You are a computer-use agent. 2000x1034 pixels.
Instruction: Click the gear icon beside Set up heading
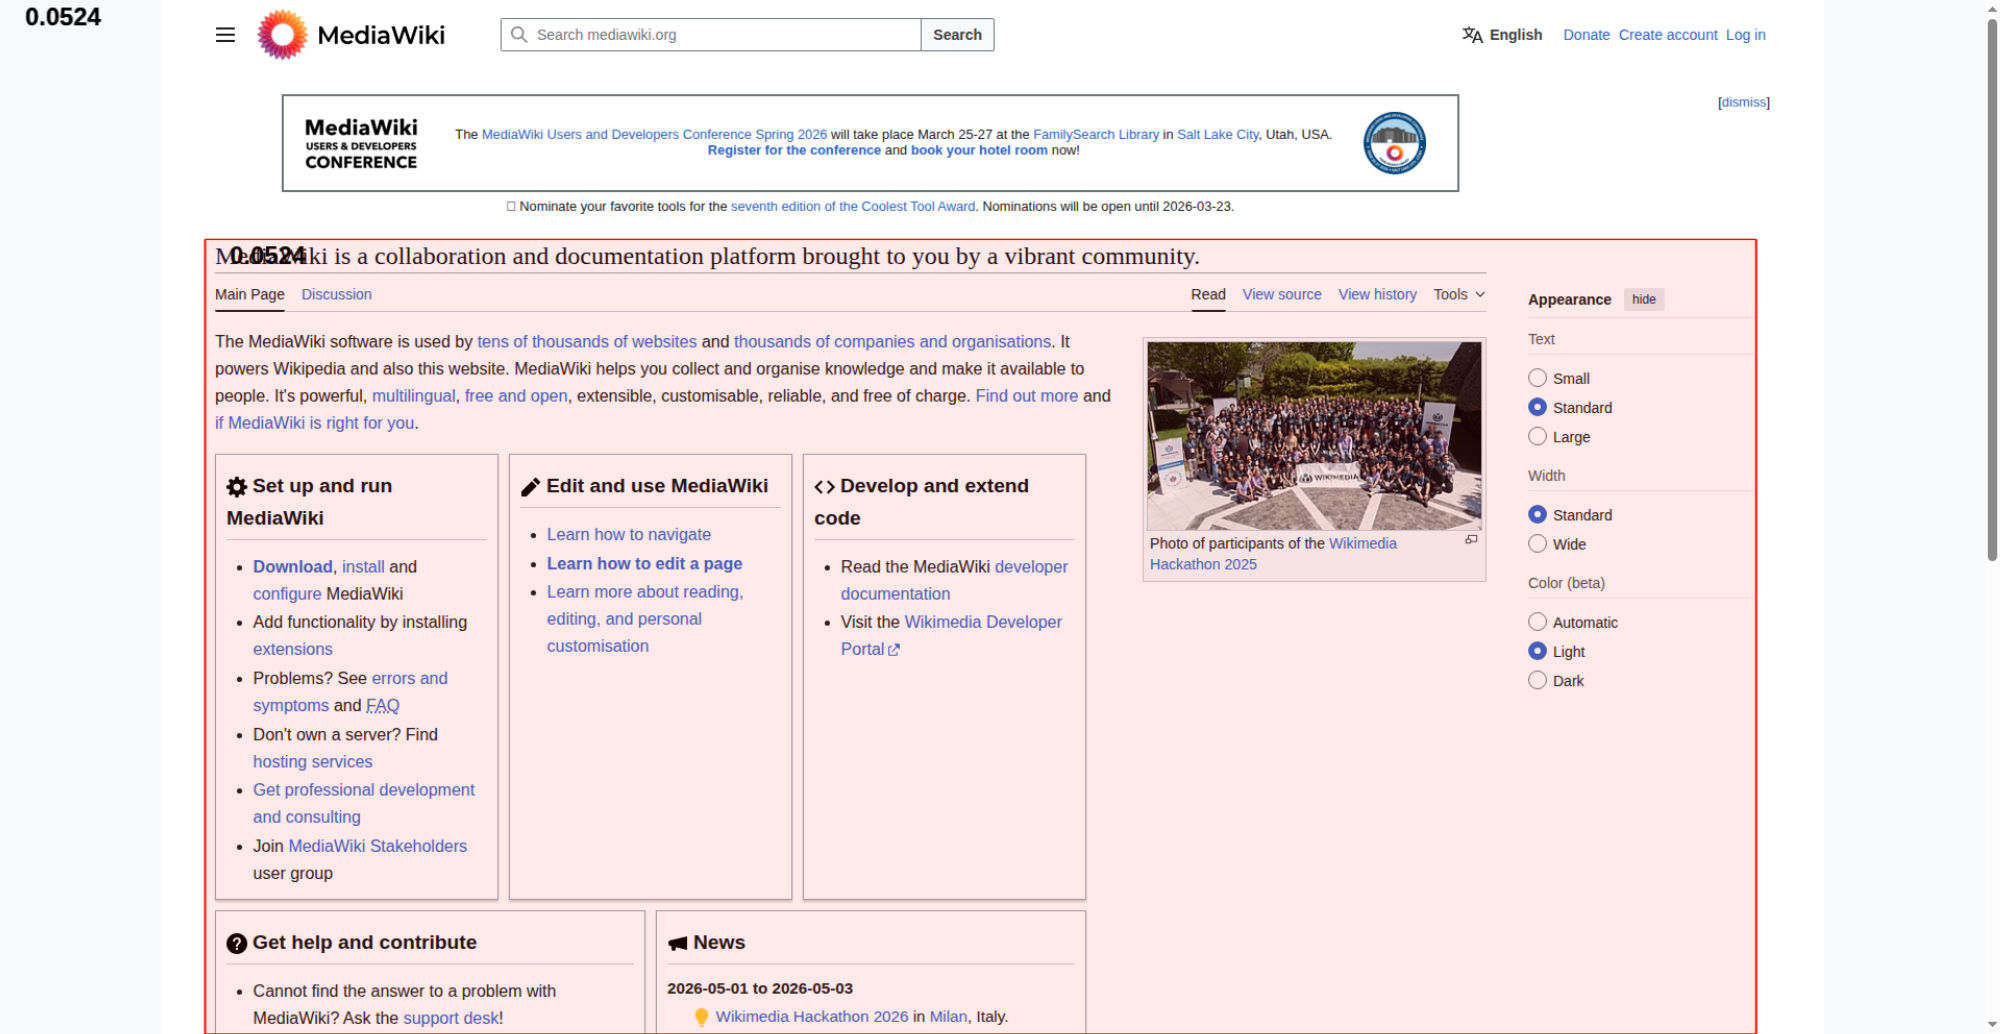coord(237,487)
